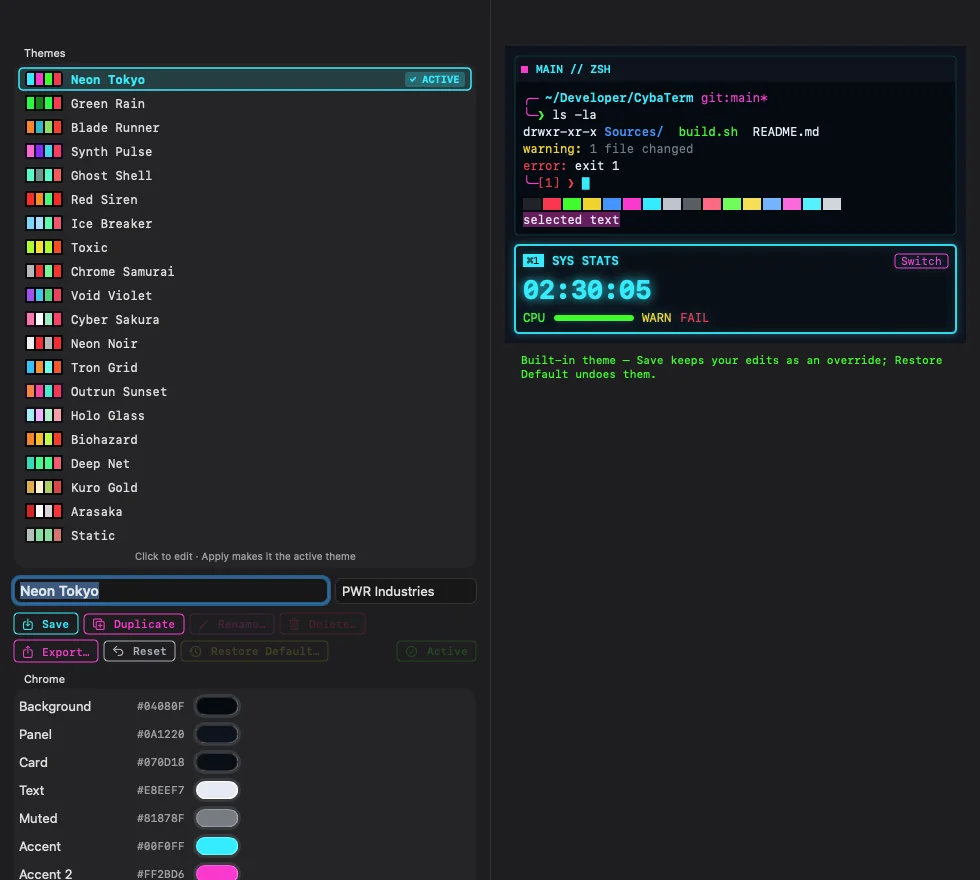Click the Green Rain palette preview icon
Viewport: 980px width, 880px height.
(44, 104)
